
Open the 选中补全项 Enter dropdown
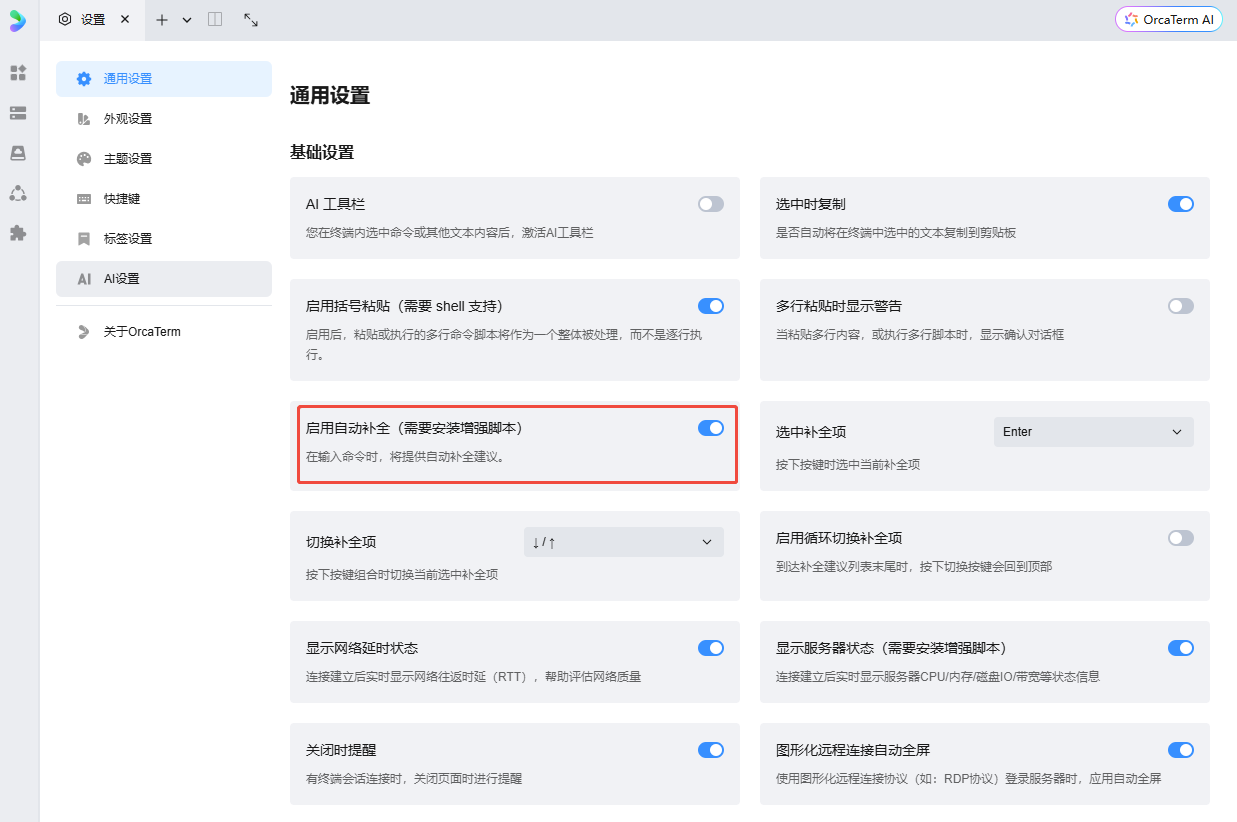coord(1093,432)
